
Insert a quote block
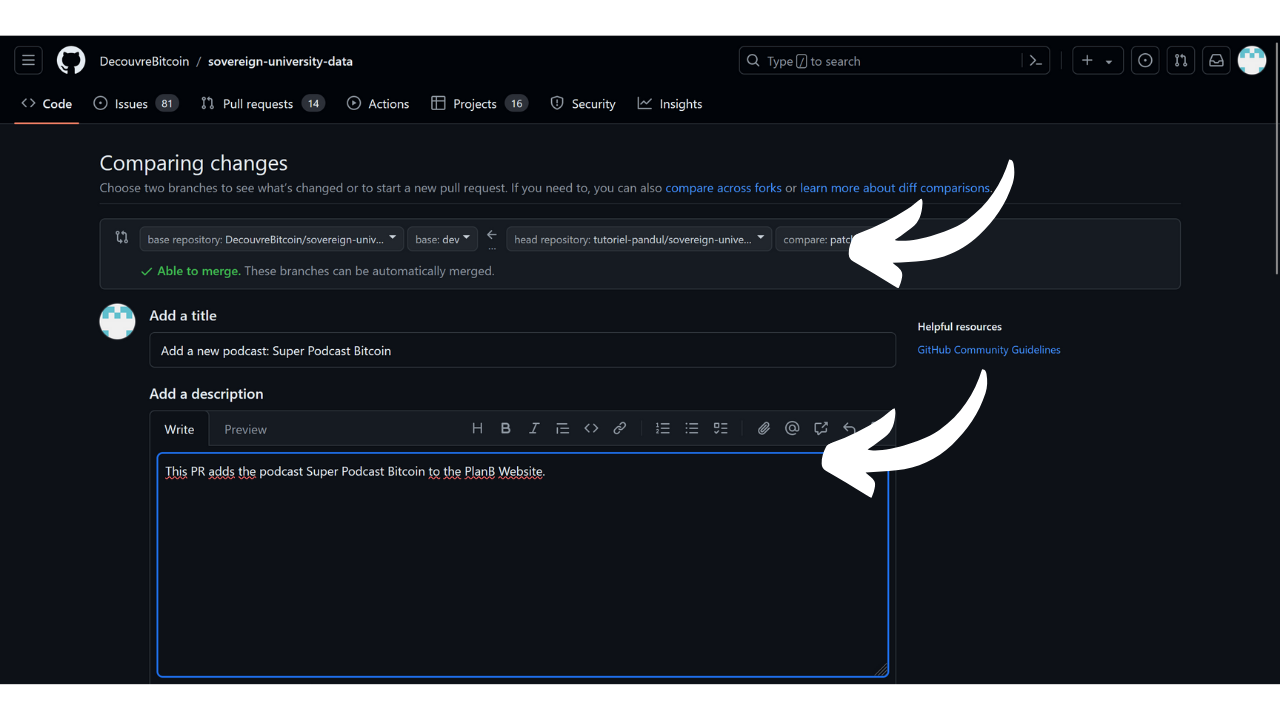563,428
